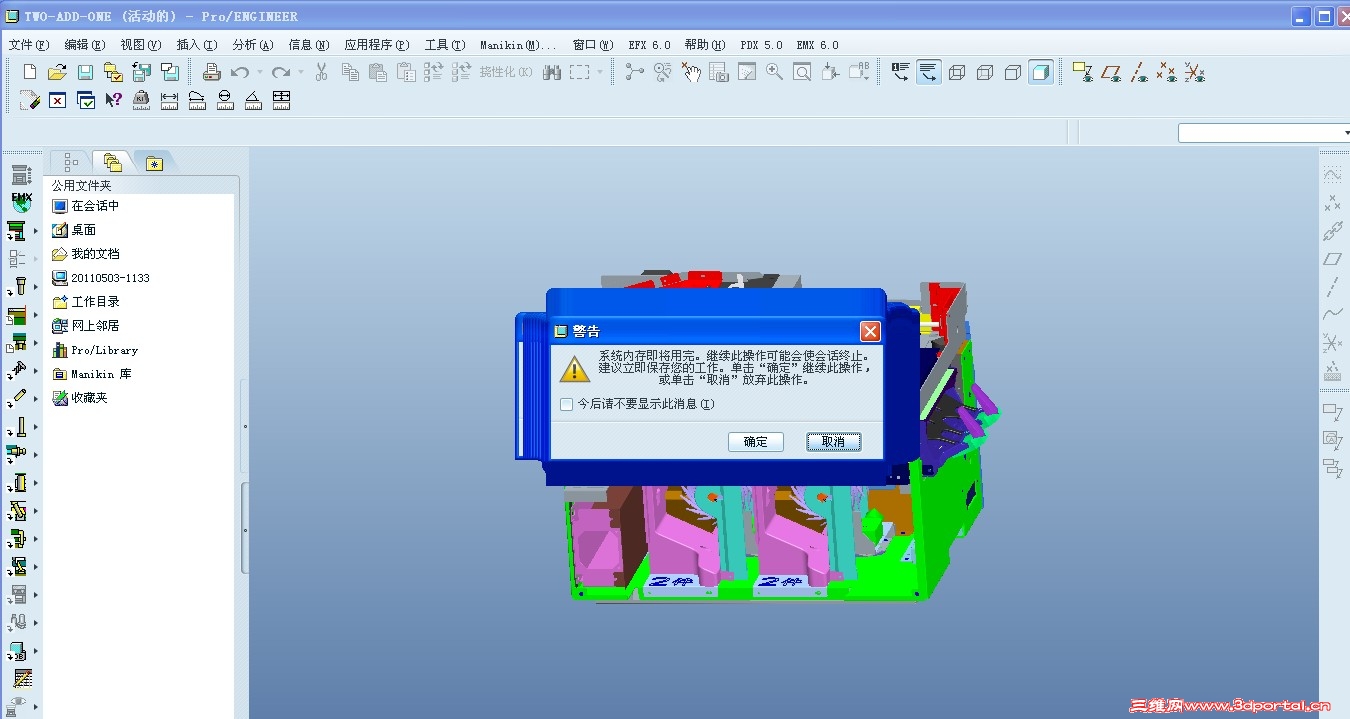Viewport: 1350px width, 719px height.
Task: Click the diameter measure icon
Action: tap(225, 100)
